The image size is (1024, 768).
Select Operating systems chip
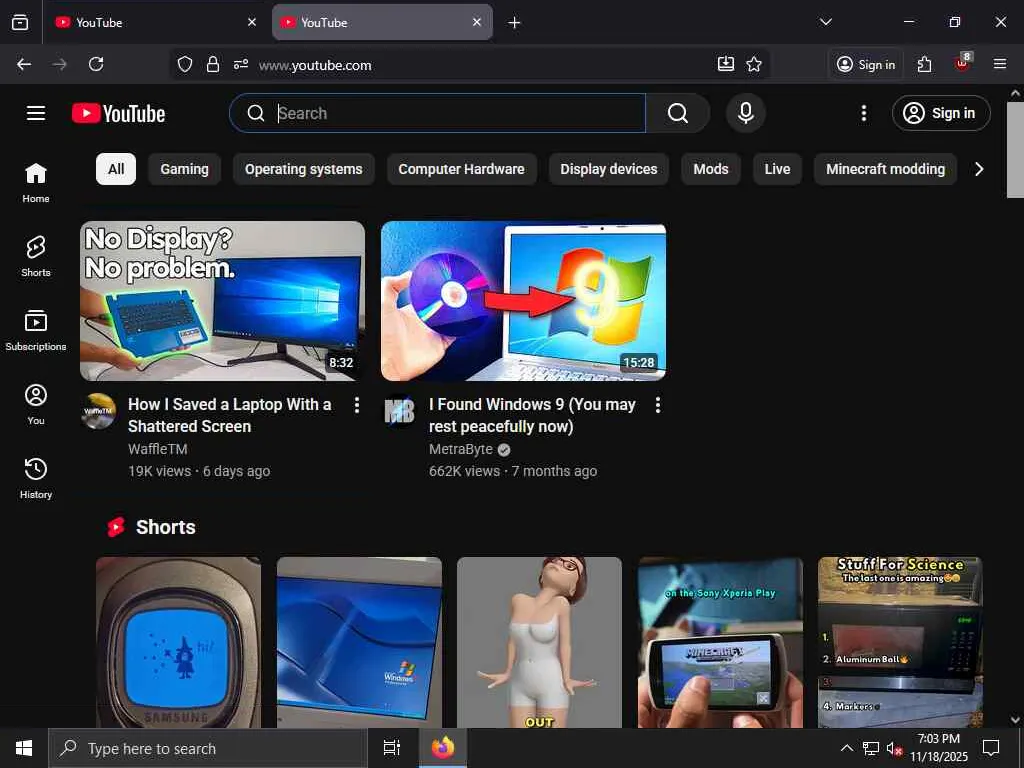(304, 169)
